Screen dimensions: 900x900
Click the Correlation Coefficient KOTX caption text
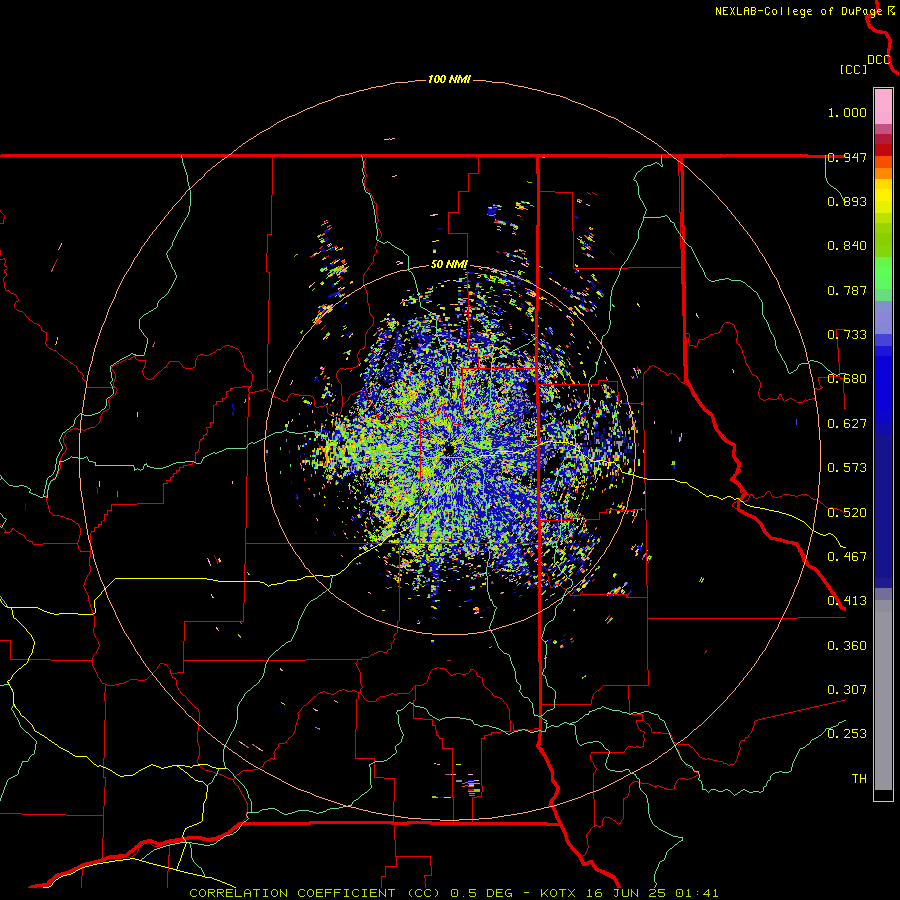click(x=453, y=893)
